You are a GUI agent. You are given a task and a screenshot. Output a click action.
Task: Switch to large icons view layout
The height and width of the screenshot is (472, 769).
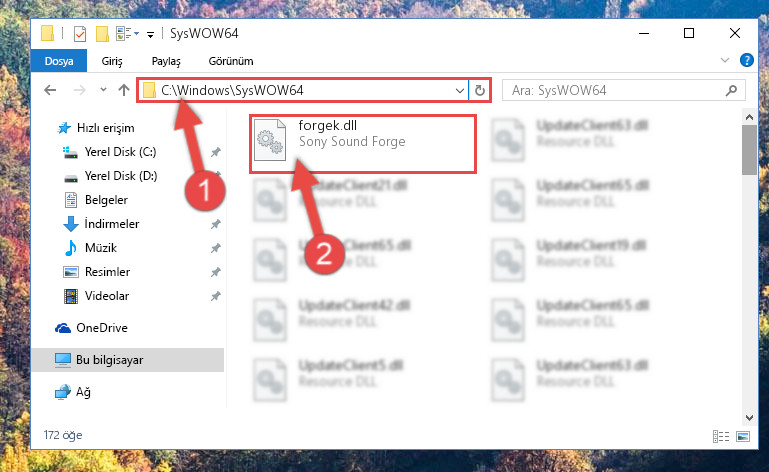[743, 436]
